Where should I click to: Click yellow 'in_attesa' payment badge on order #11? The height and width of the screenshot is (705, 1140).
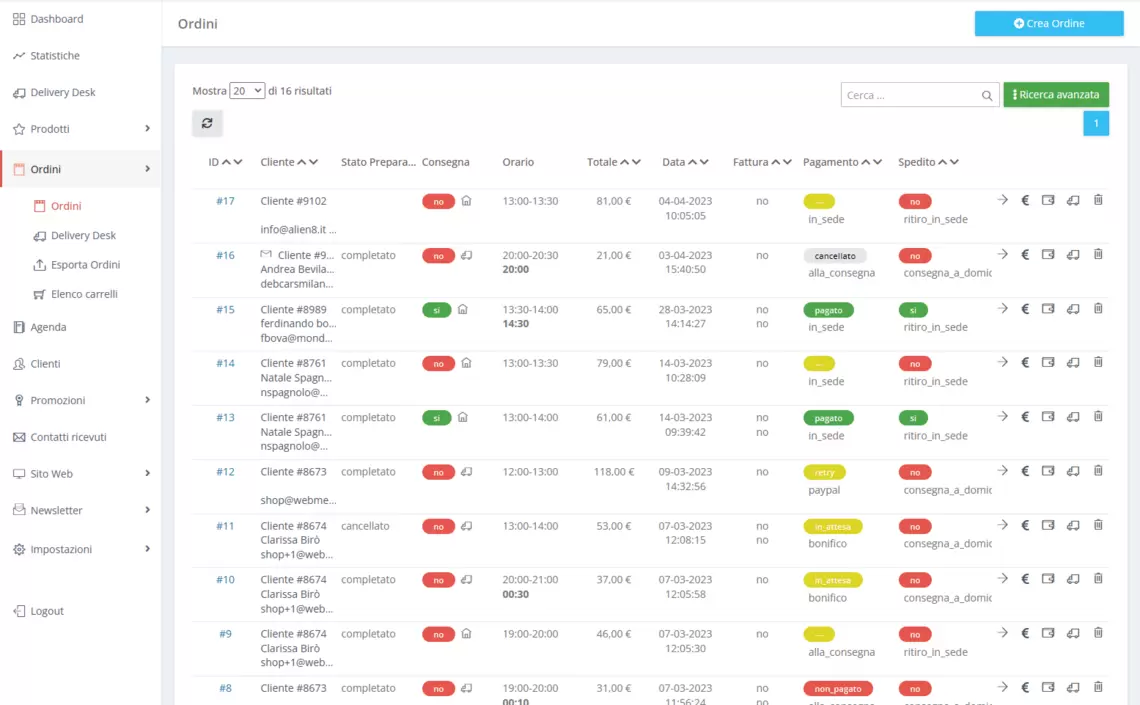[x=832, y=526]
